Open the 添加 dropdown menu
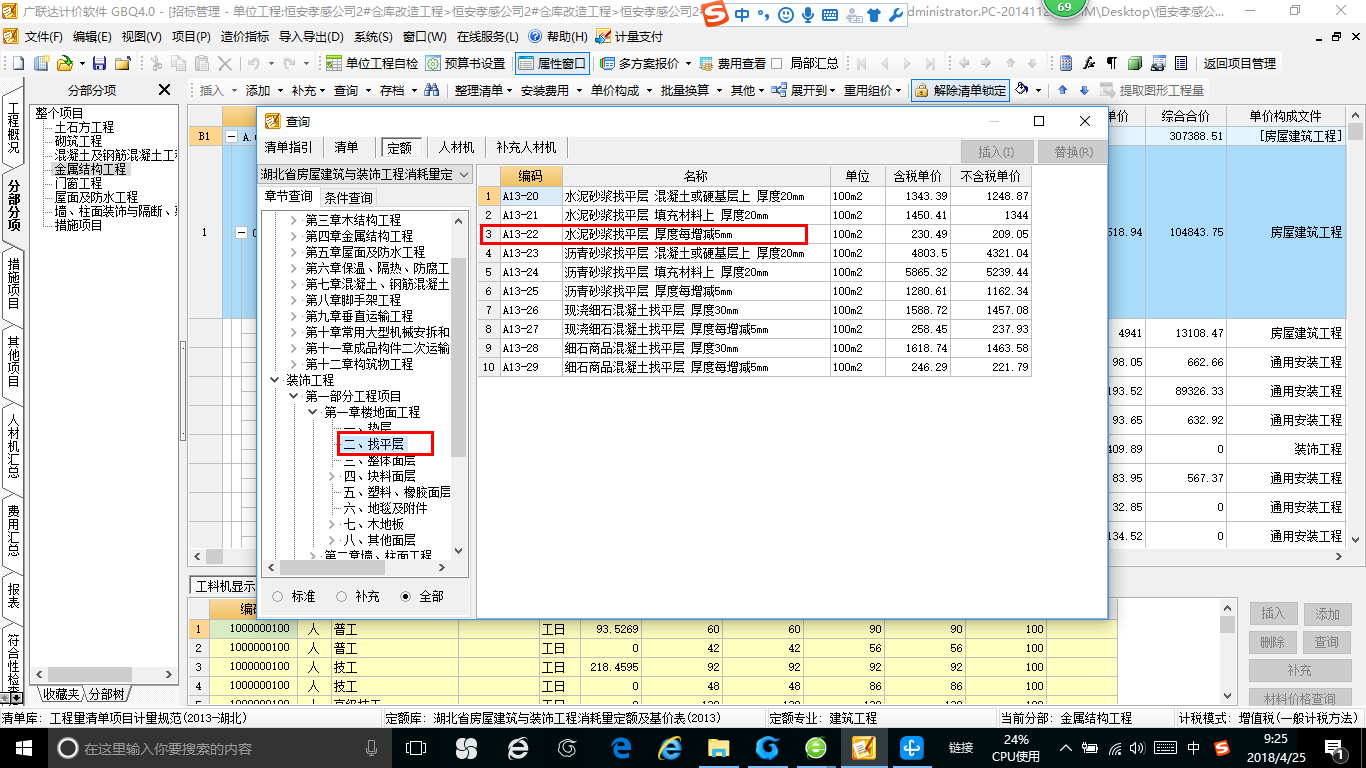 [x=263, y=90]
